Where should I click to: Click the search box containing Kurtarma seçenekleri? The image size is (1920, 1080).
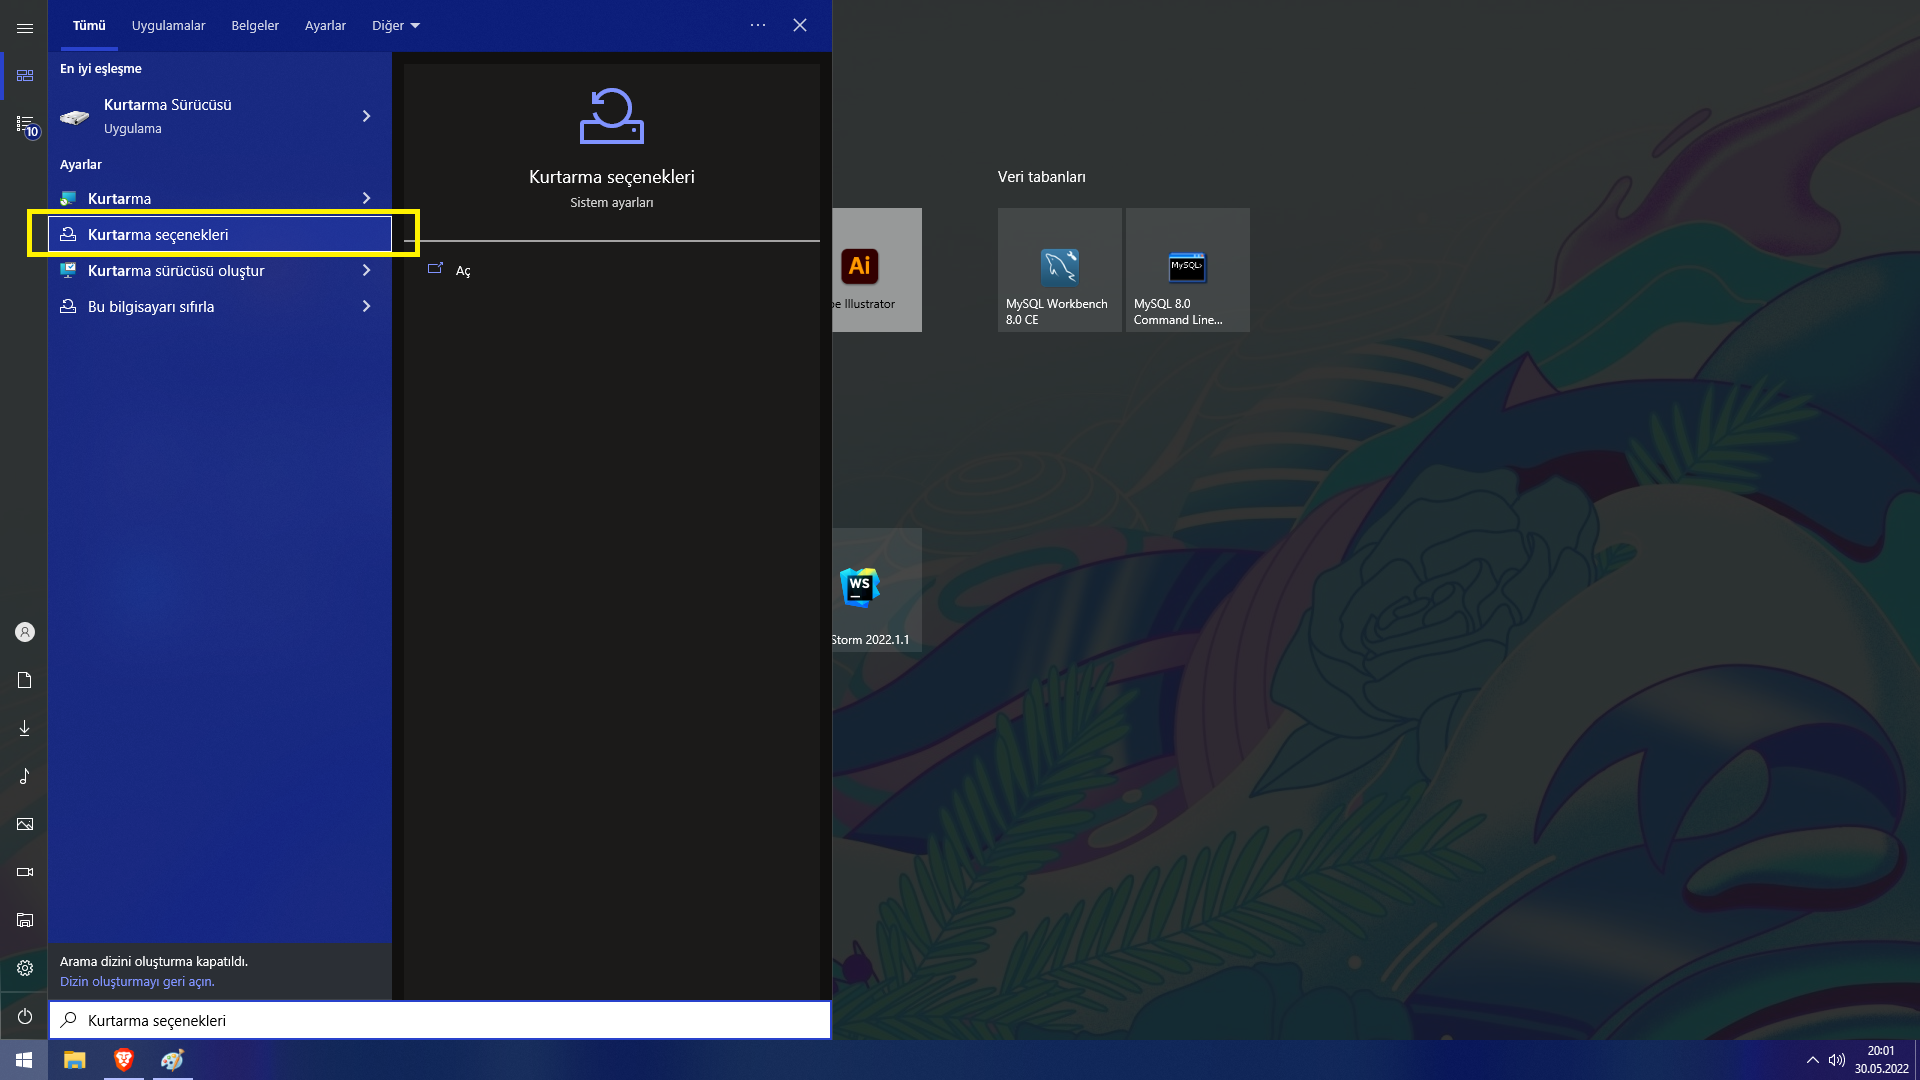tap(440, 1020)
